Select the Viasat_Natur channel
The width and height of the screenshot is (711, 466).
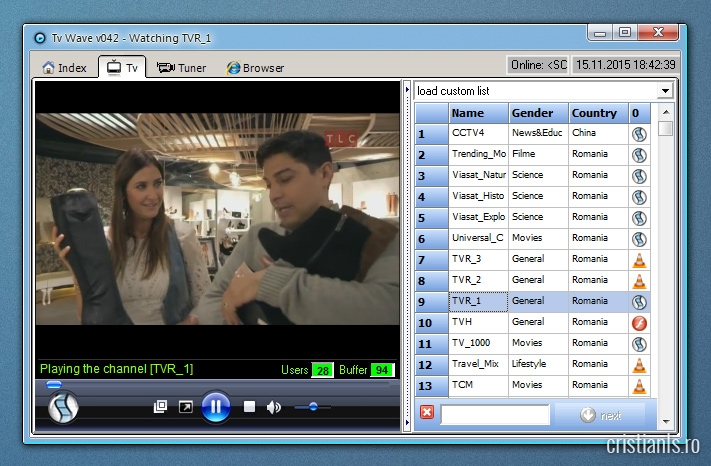click(x=478, y=175)
